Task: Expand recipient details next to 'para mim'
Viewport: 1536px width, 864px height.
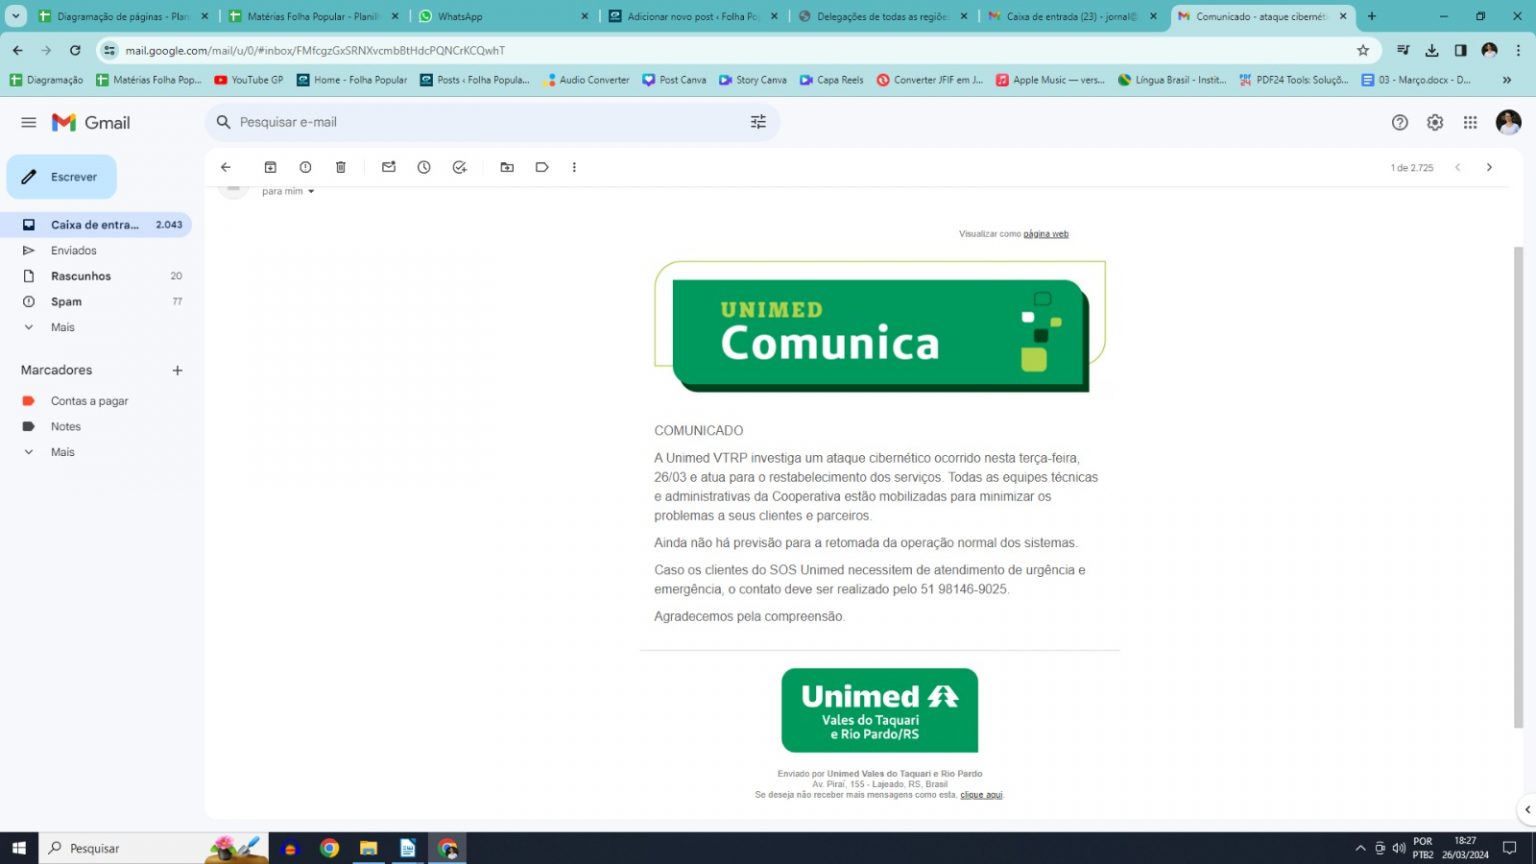Action: [311, 192]
